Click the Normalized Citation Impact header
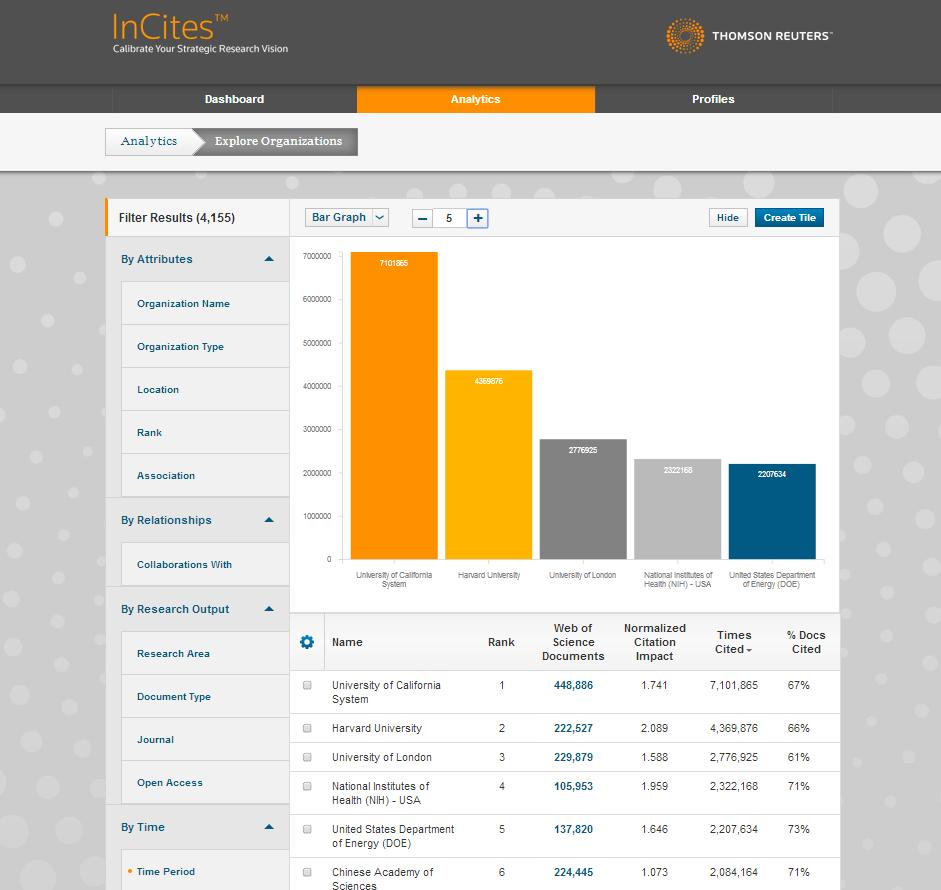The width and height of the screenshot is (941, 890). (655, 642)
